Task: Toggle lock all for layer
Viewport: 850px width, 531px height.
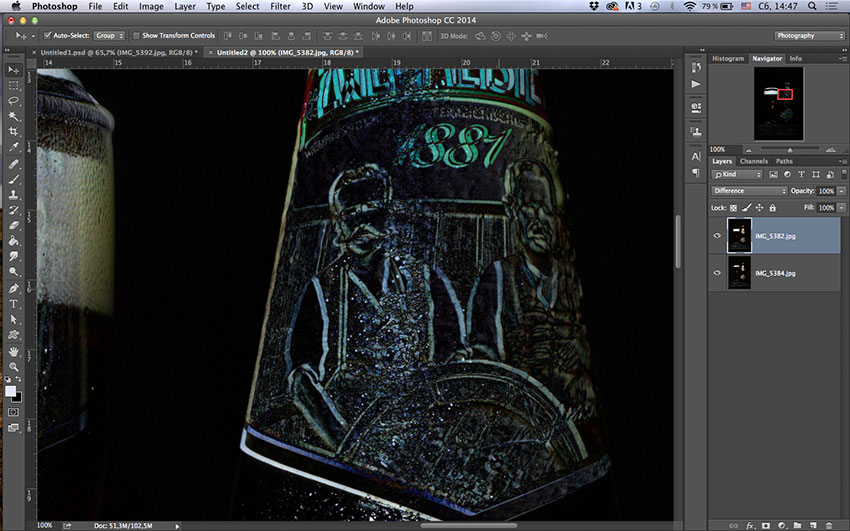Action: pyautogui.click(x=772, y=208)
